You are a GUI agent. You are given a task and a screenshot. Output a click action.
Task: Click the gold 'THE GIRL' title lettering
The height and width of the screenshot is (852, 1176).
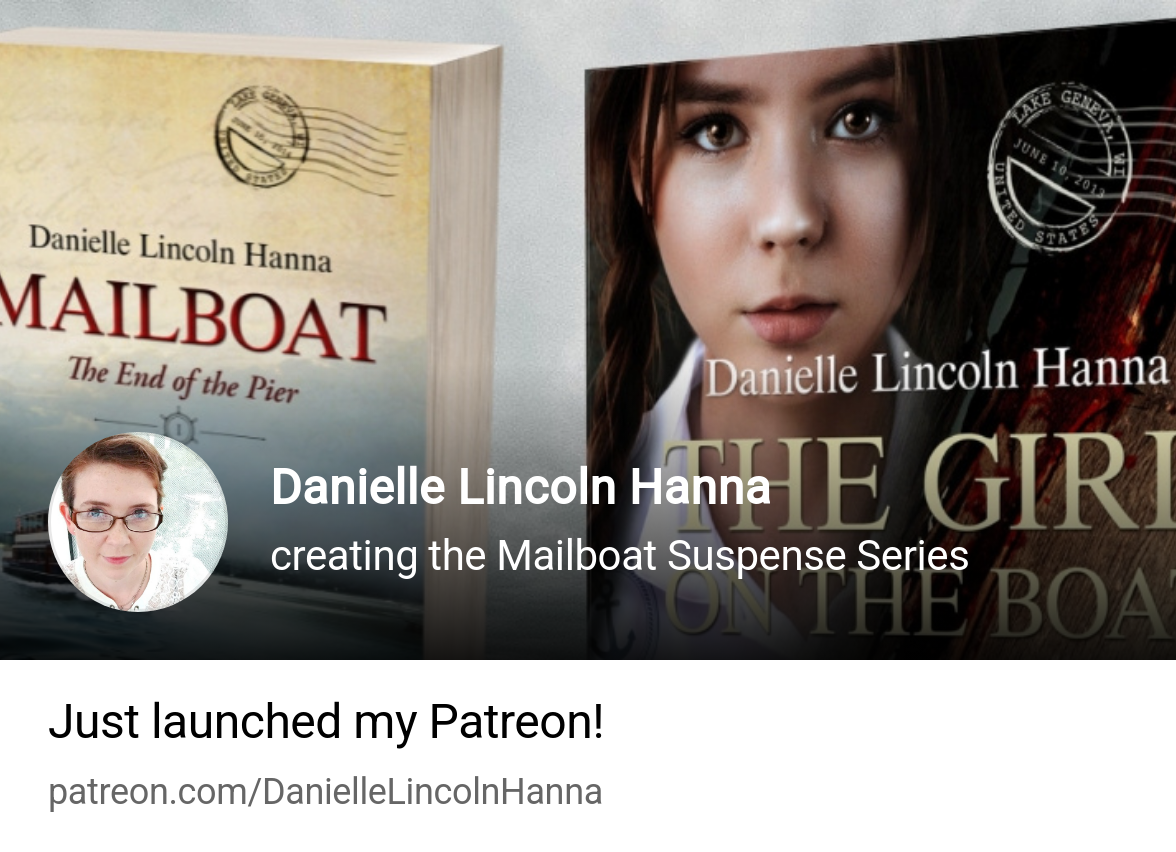pyautogui.click(x=920, y=486)
